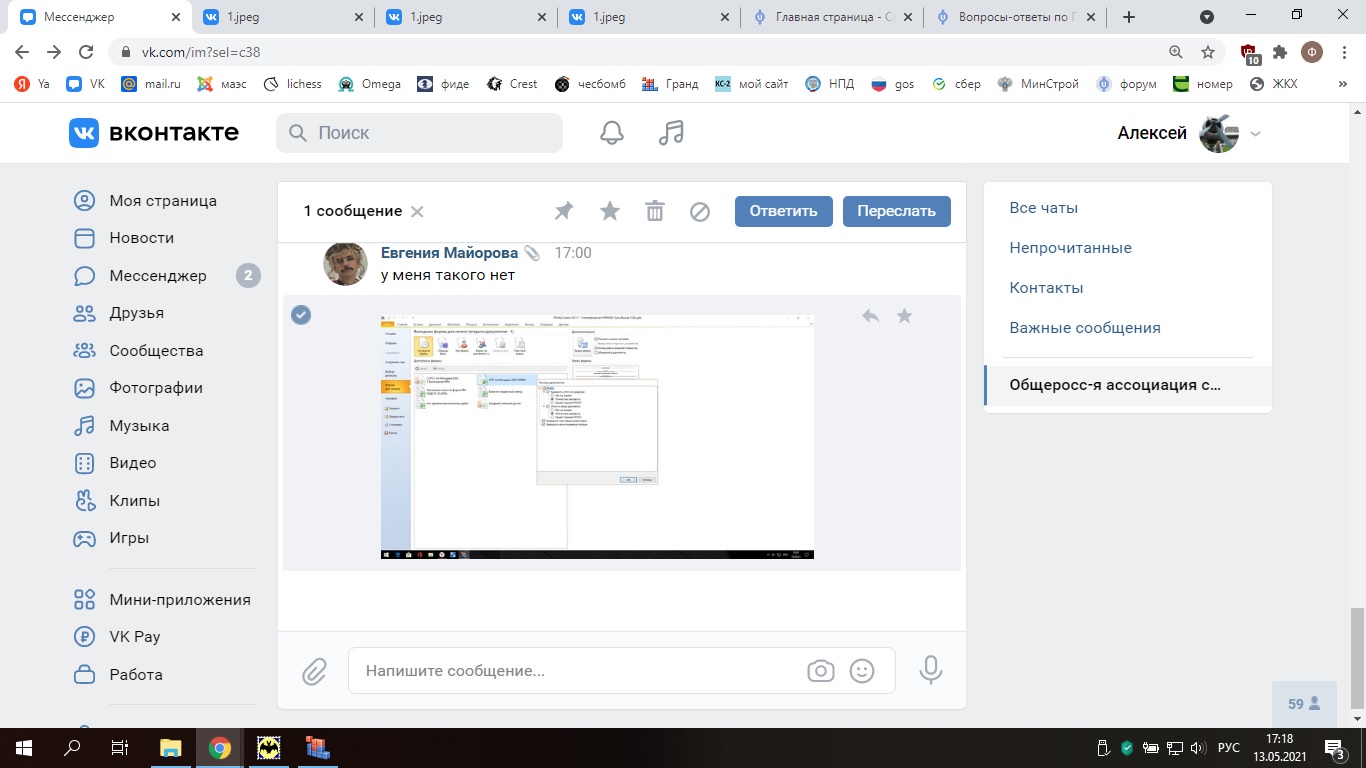Open Евгения Майорова's avatar
The image size is (1366, 768).
[345, 264]
